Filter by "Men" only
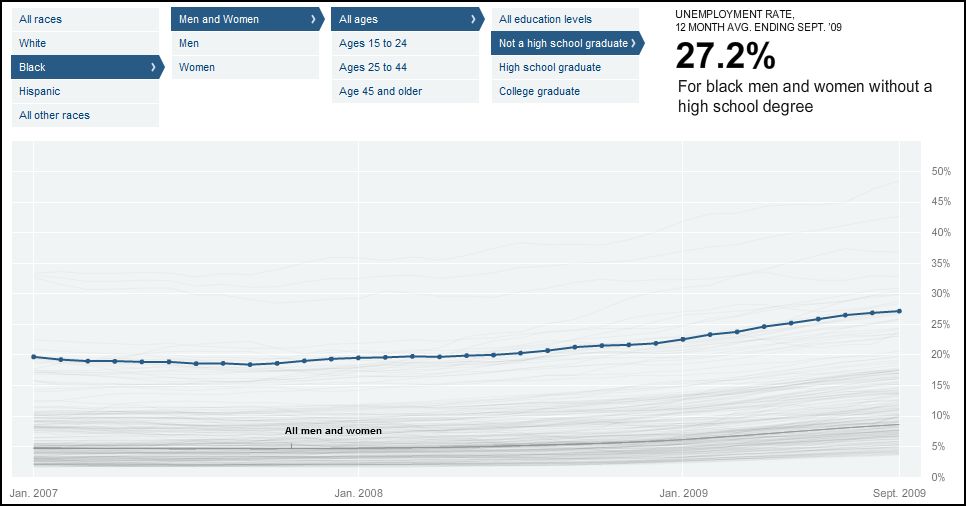The width and height of the screenshot is (966, 506). (x=189, y=43)
